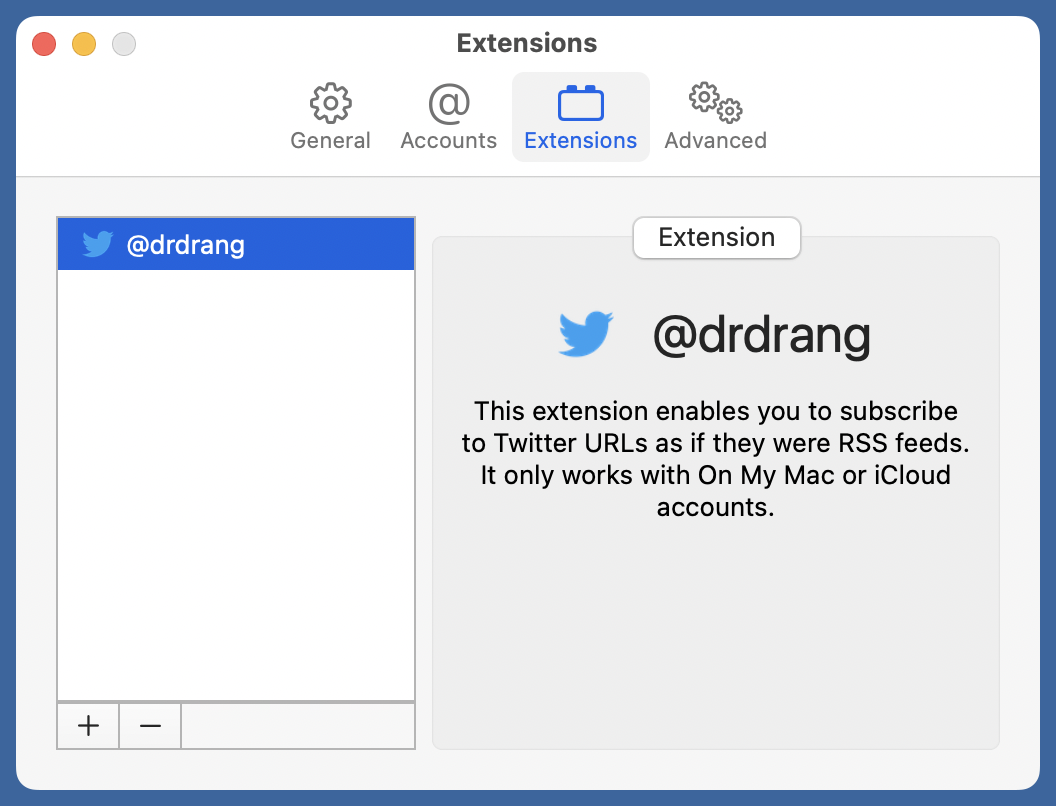Open the Accounts preferences tab label
Image resolution: width=1056 pixels, height=806 pixels.
448,141
